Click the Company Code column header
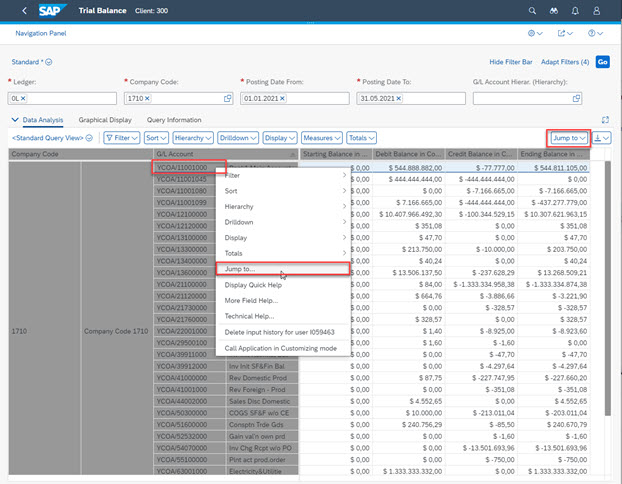622x484 pixels. (81, 154)
